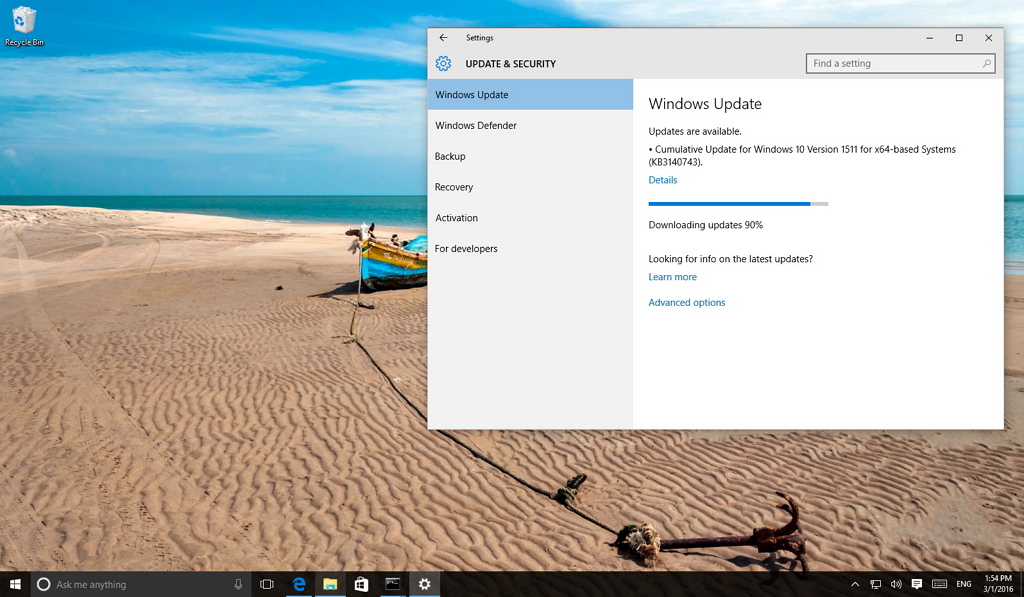Open the Recovery settings category
This screenshot has width=1024, height=597.
[530, 187]
